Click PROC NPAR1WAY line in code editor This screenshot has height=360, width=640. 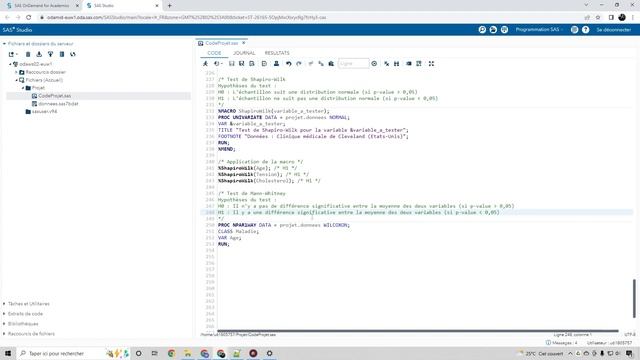point(284,225)
